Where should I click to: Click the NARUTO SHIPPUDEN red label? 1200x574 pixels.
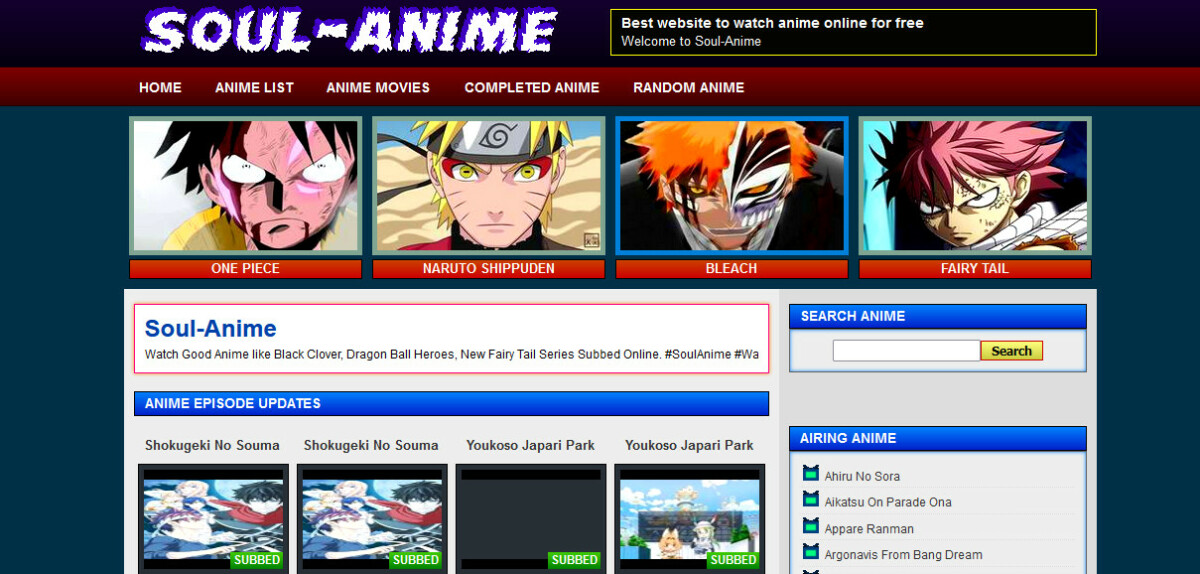pyautogui.click(x=488, y=269)
